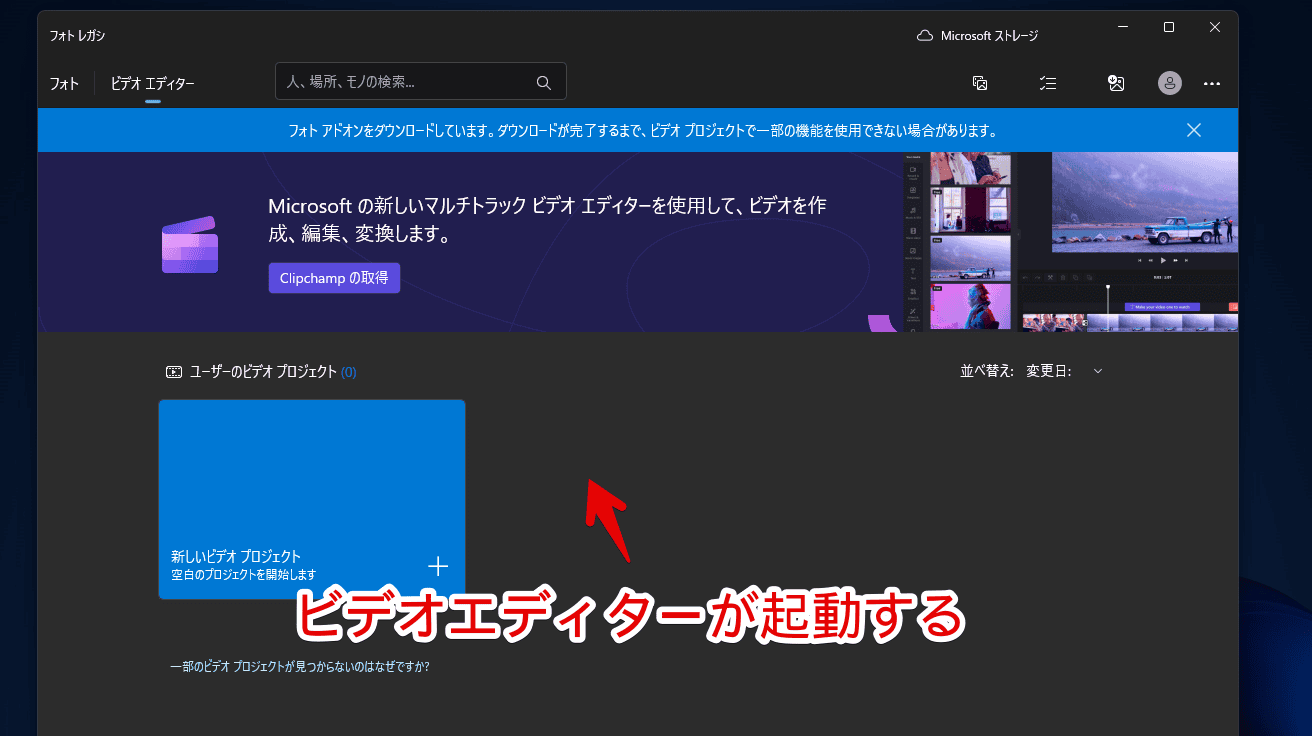Click the search box 人、場所、モノの検索
Viewport: 1312px width, 736px height.
(421, 82)
